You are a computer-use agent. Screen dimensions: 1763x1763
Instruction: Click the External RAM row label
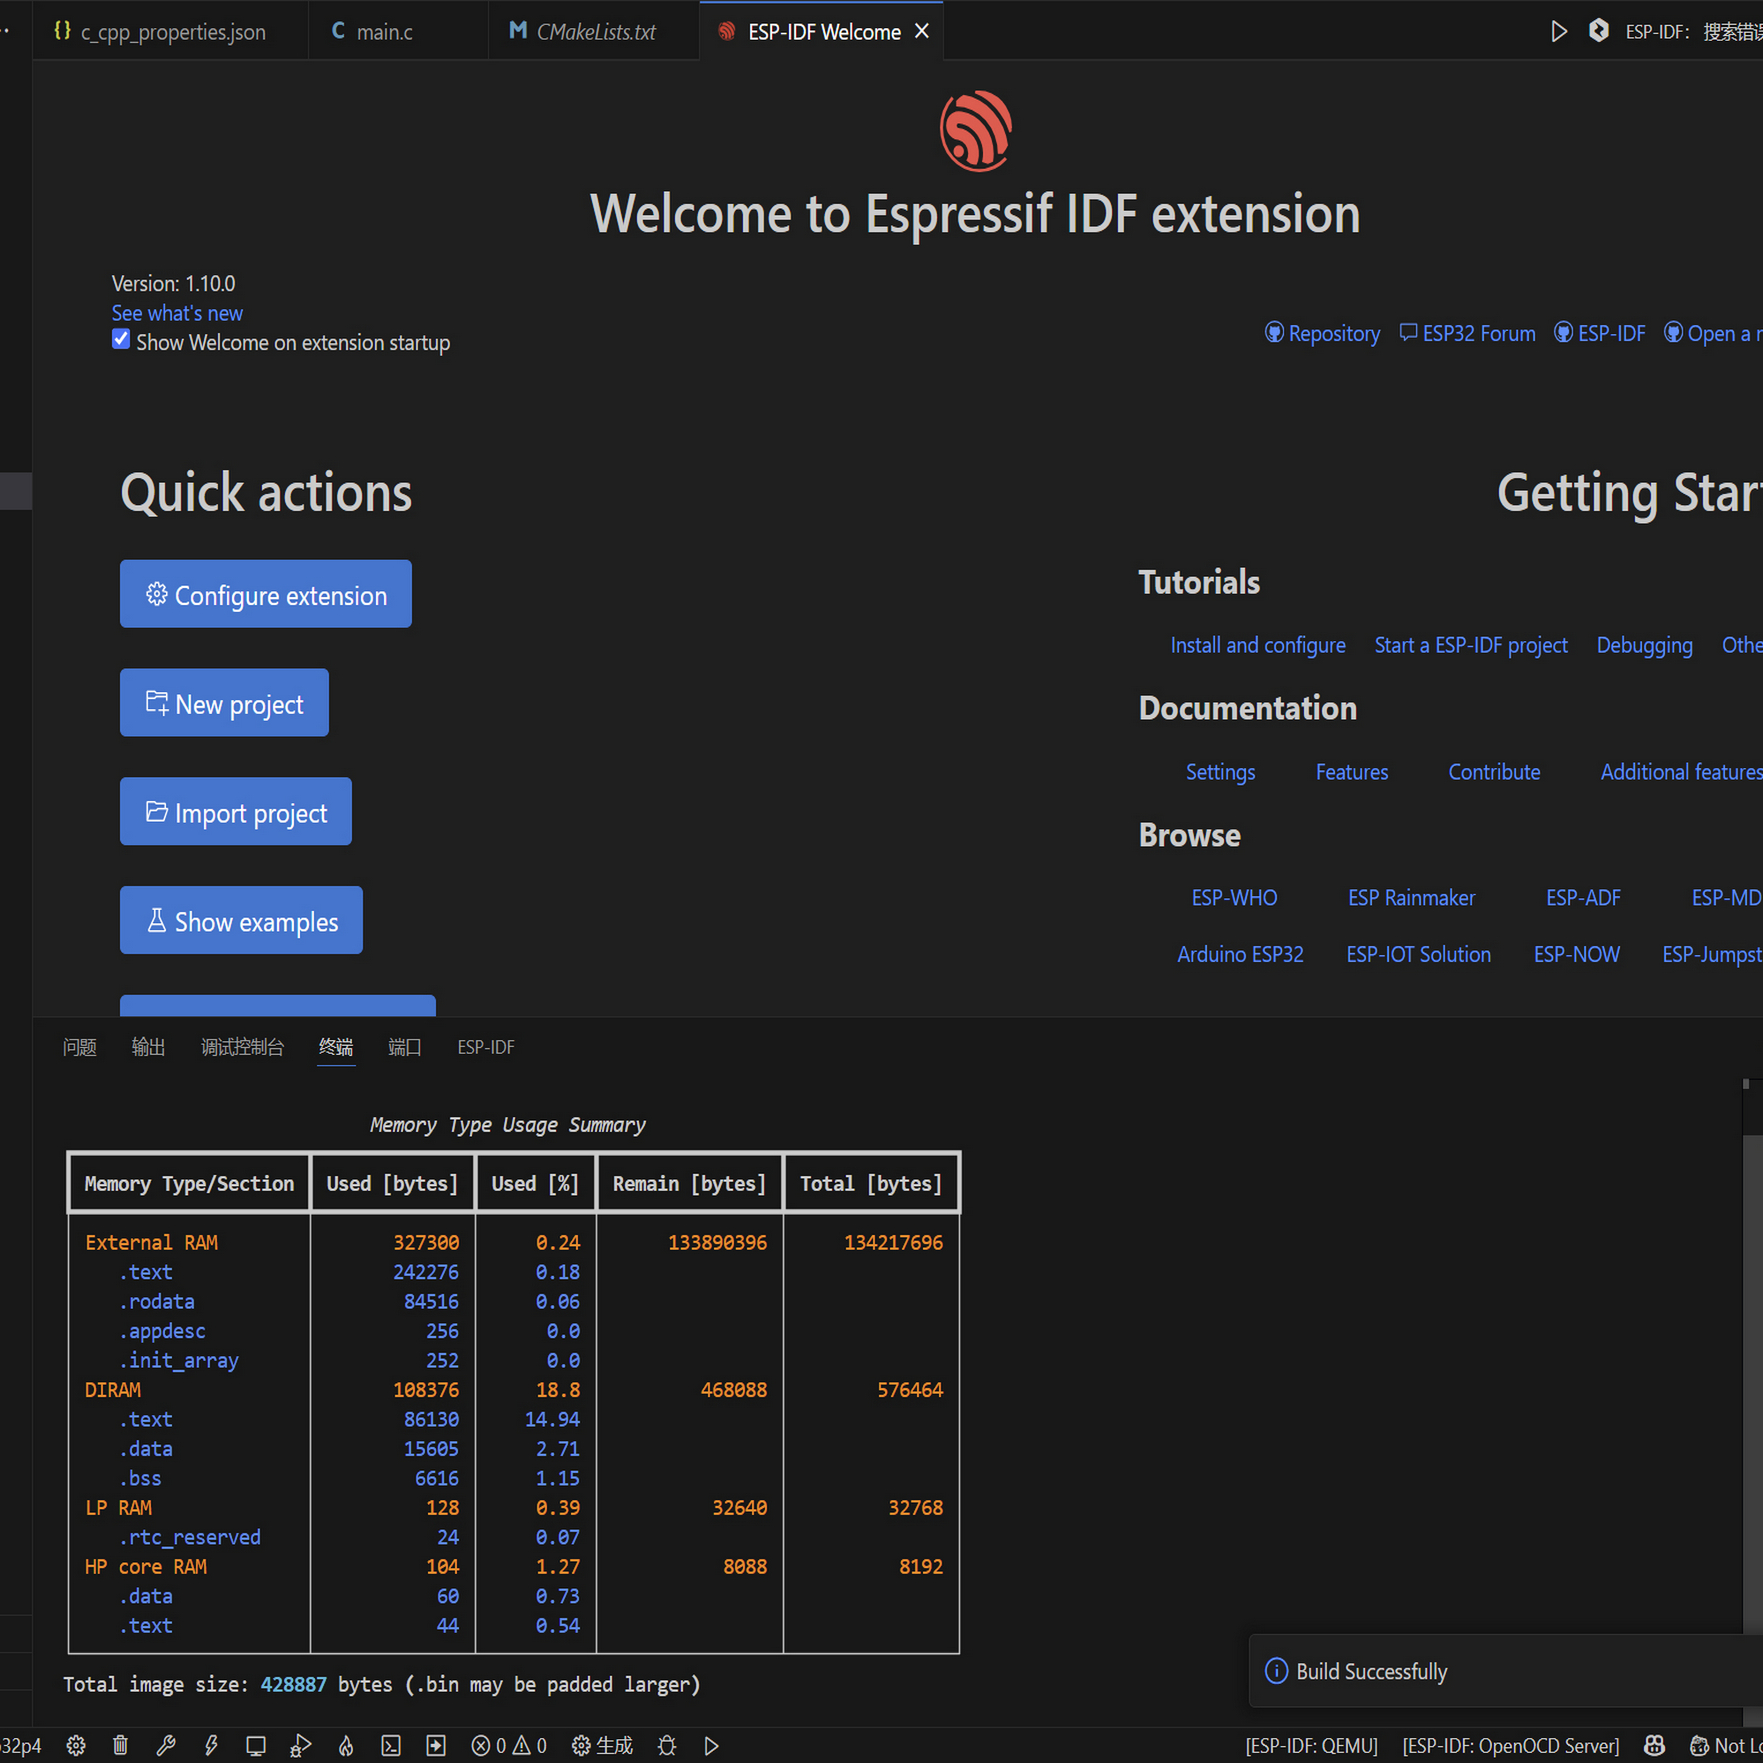151,1243
